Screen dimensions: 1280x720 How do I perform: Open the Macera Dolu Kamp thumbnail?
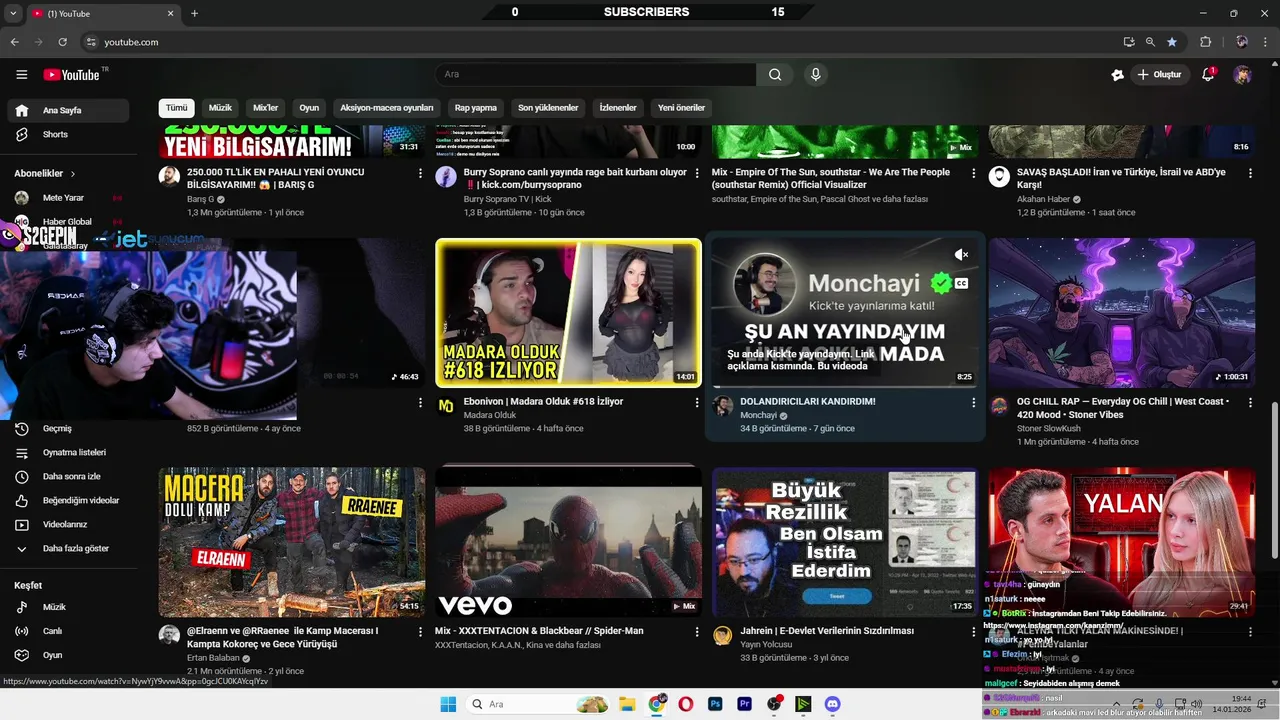[x=291, y=541]
